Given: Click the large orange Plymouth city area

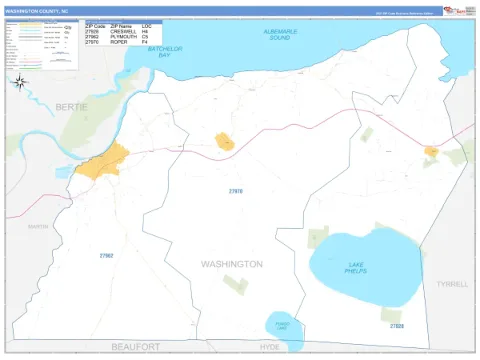Looking at the screenshot, I should [x=102, y=161].
